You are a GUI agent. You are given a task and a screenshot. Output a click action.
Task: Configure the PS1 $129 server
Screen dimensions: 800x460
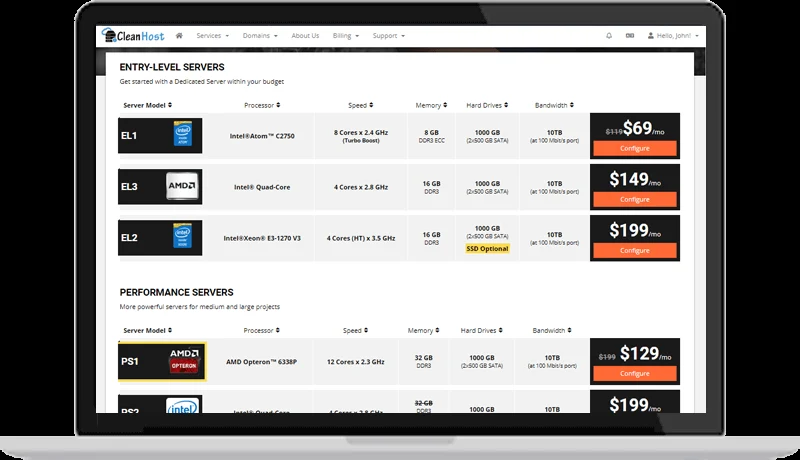point(635,374)
